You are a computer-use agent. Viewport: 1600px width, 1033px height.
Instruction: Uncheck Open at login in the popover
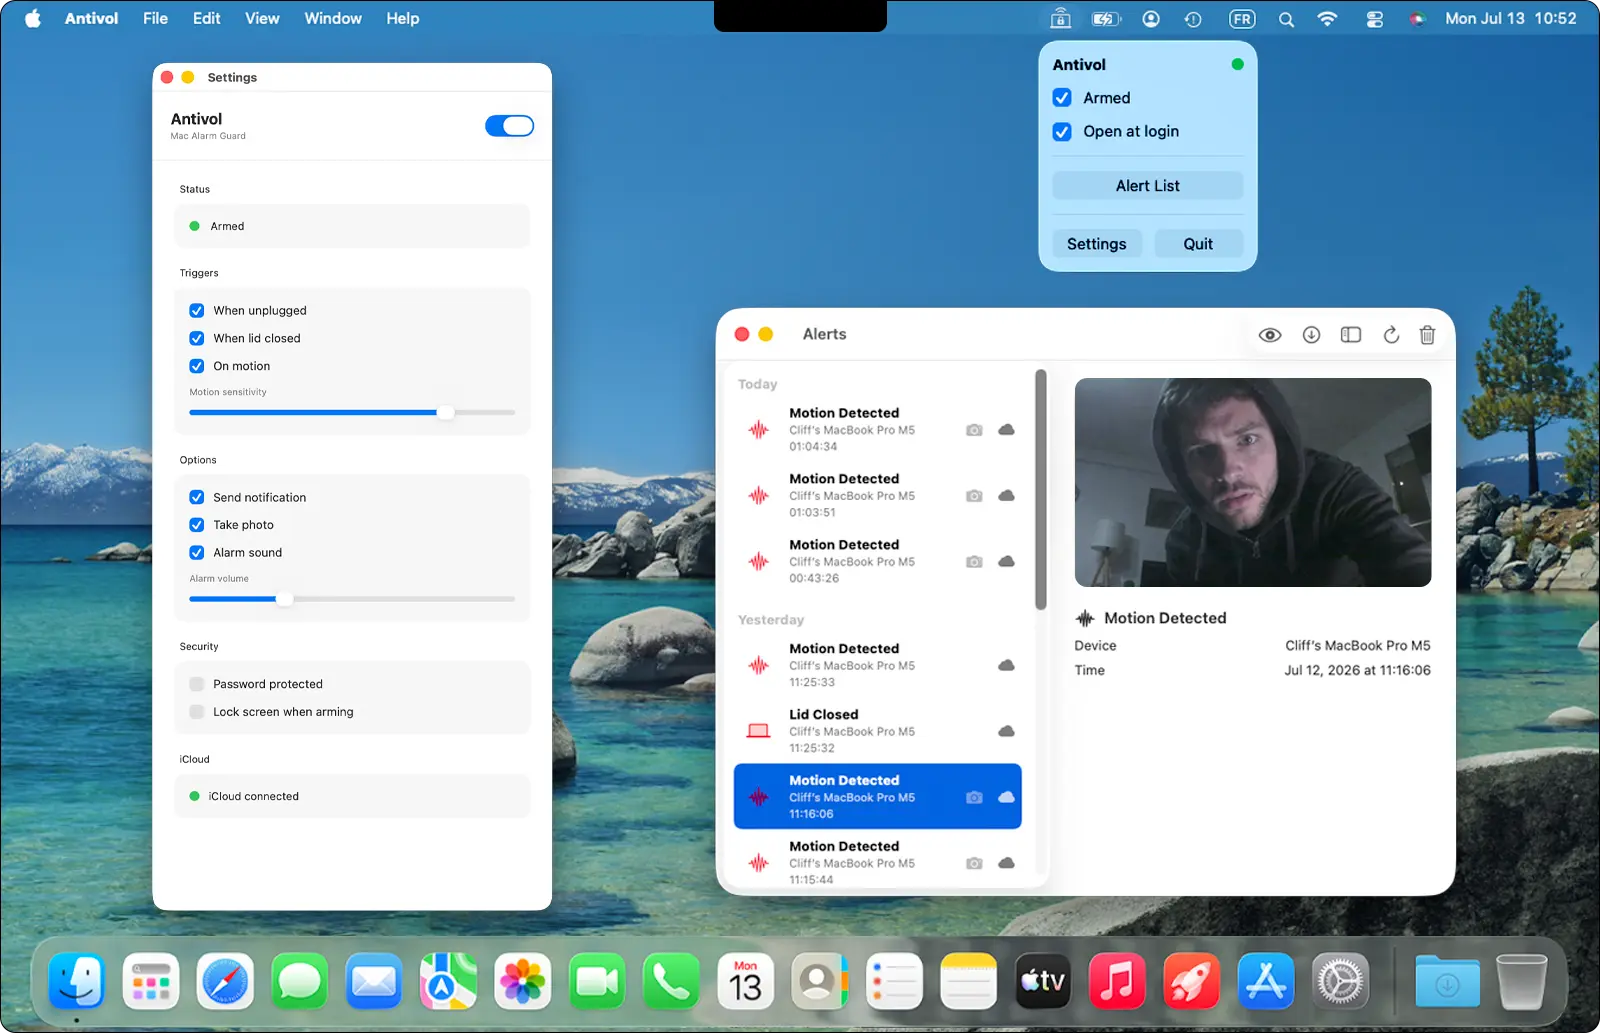(x=1062, y=132)
